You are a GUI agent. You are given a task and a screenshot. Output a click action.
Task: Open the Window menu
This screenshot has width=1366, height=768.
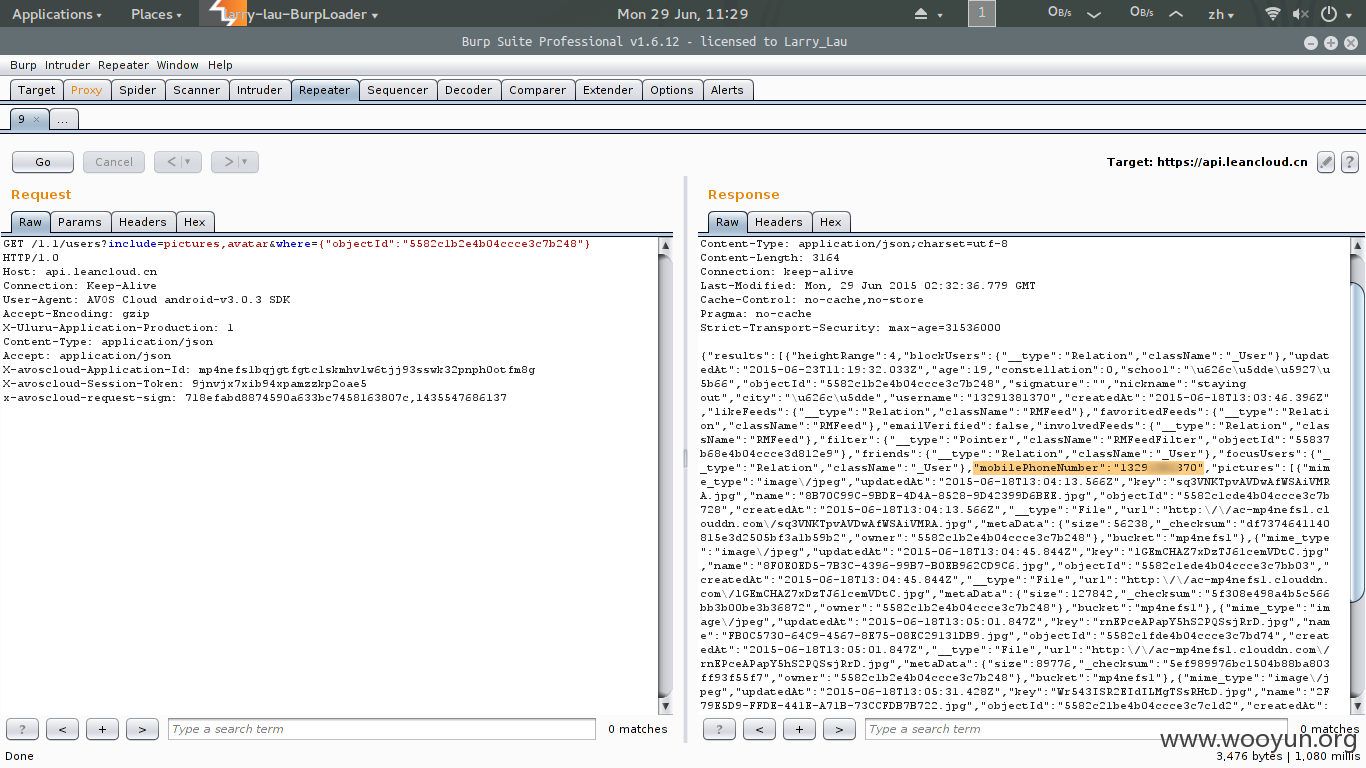(178, 65)
